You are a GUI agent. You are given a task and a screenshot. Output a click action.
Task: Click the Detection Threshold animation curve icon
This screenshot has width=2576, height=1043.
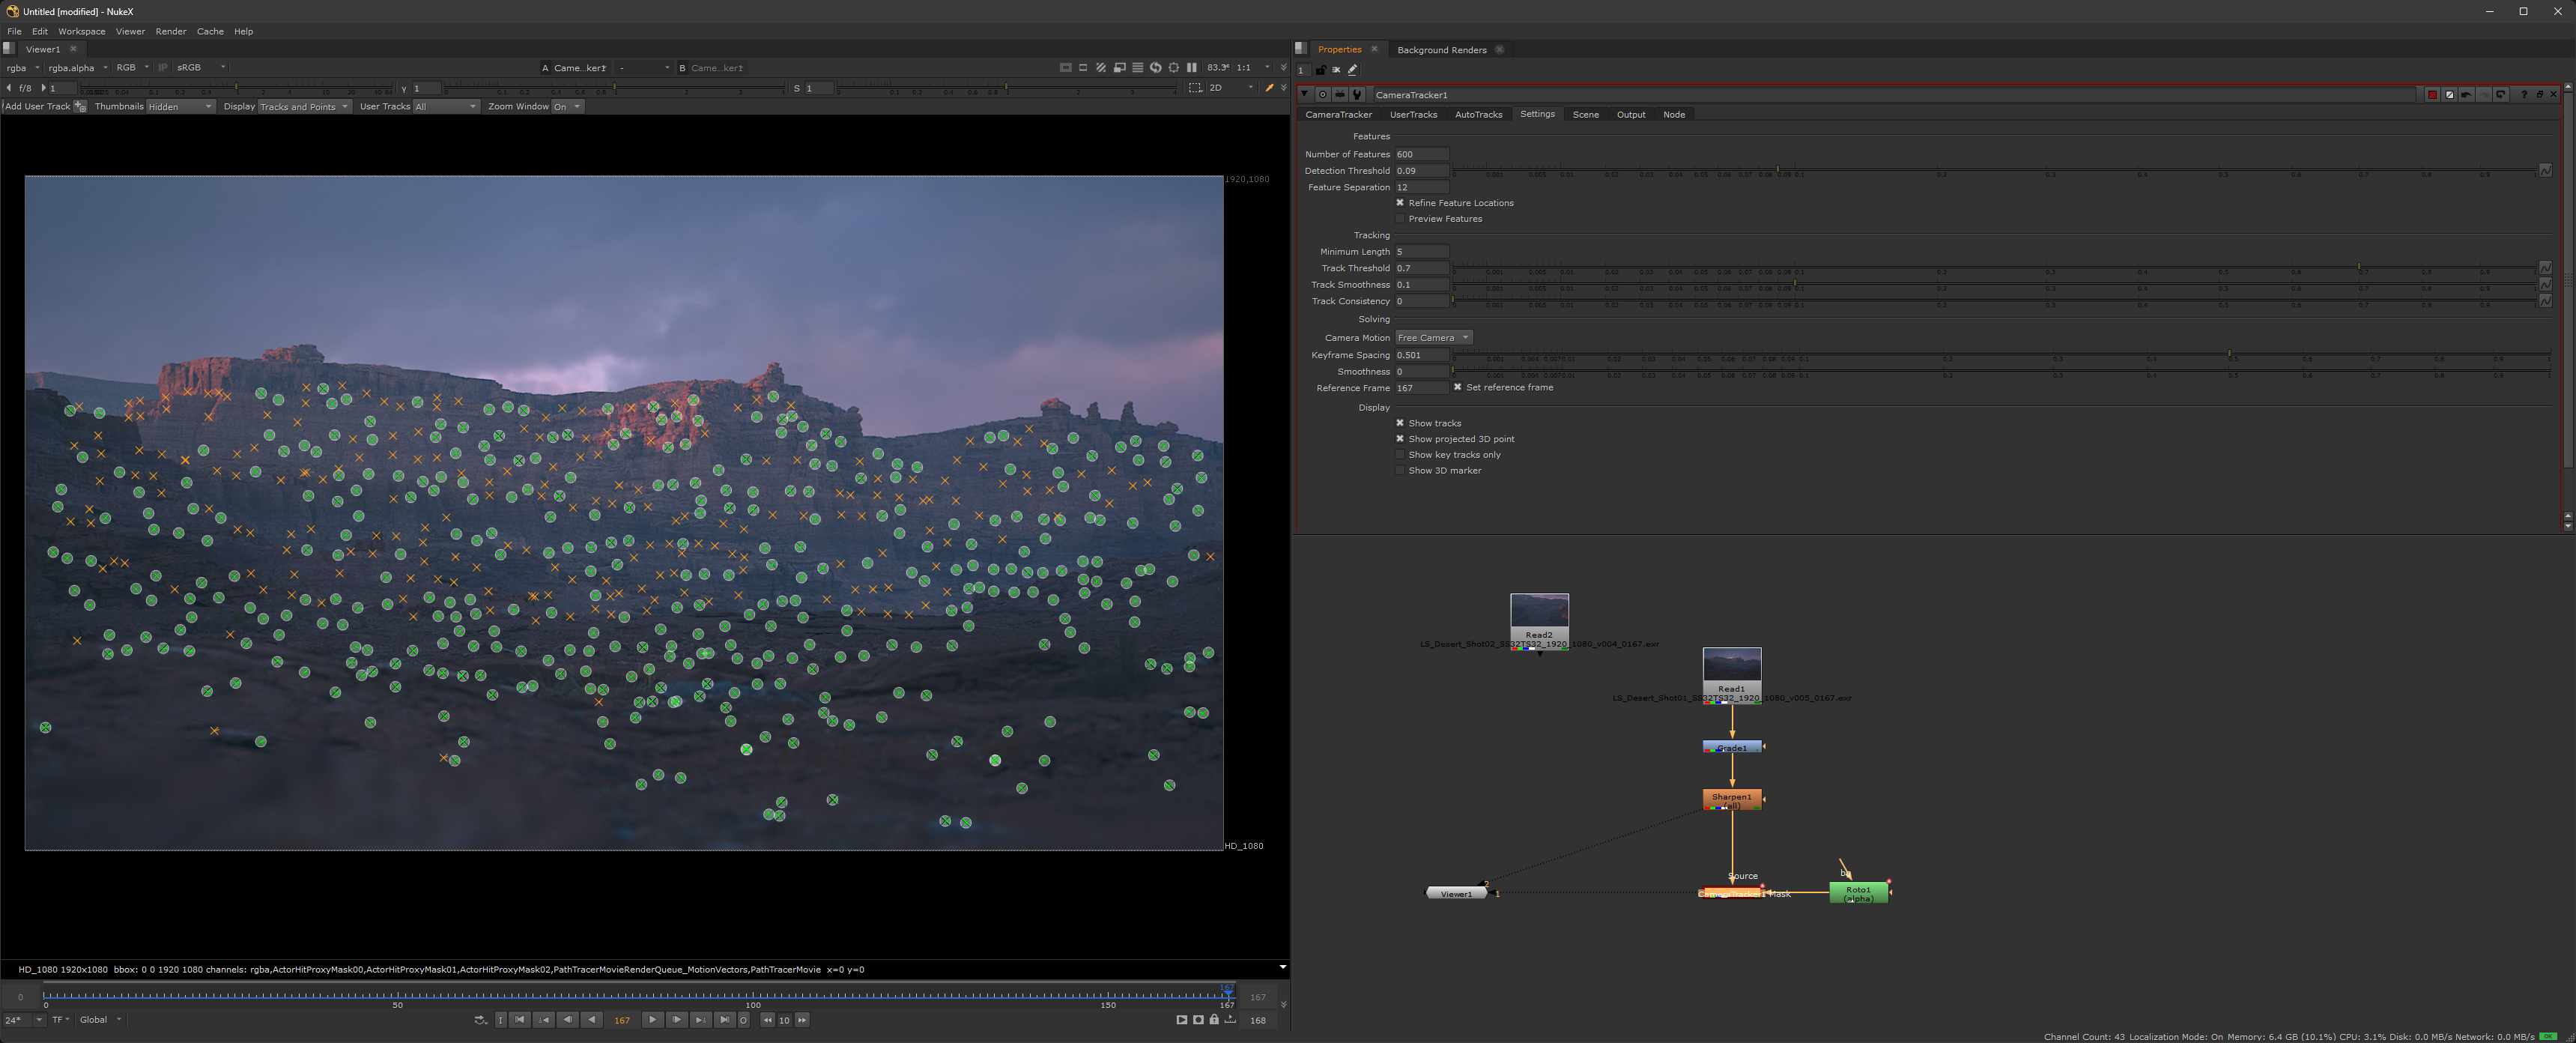click(2545, 171)
